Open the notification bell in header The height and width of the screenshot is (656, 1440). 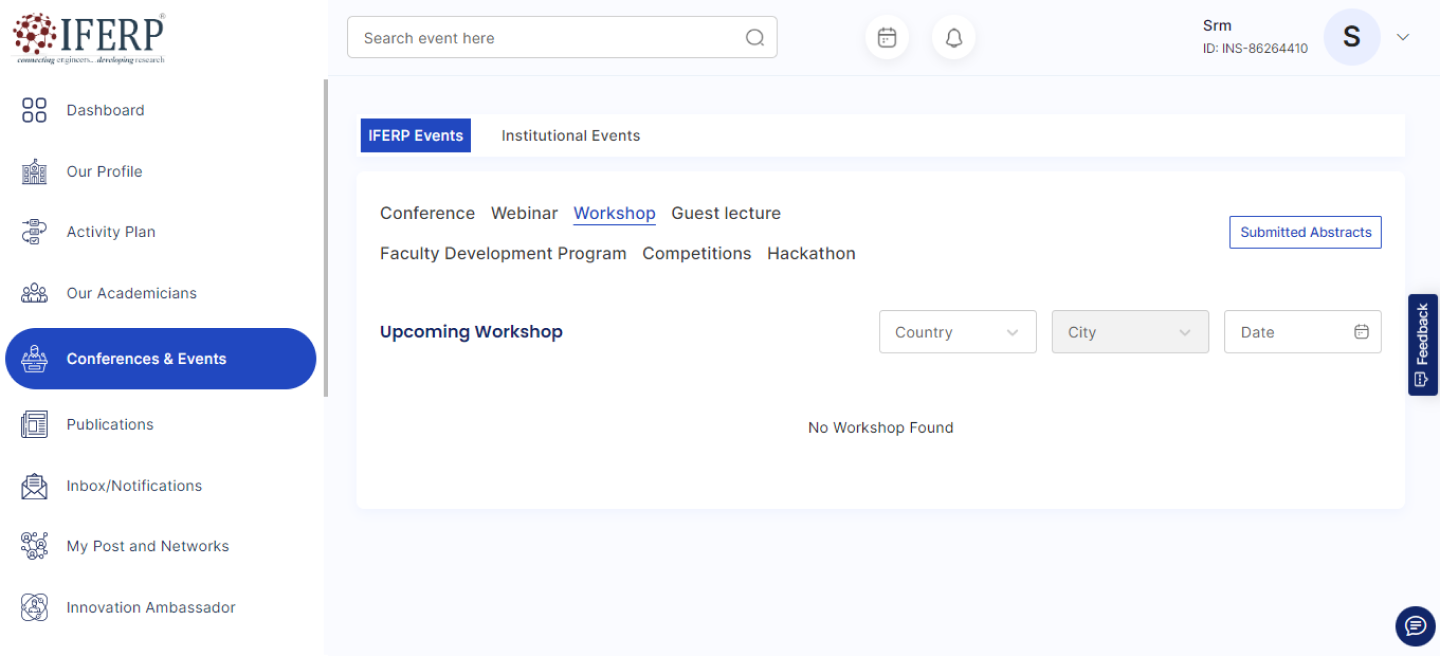coord(953,38)
